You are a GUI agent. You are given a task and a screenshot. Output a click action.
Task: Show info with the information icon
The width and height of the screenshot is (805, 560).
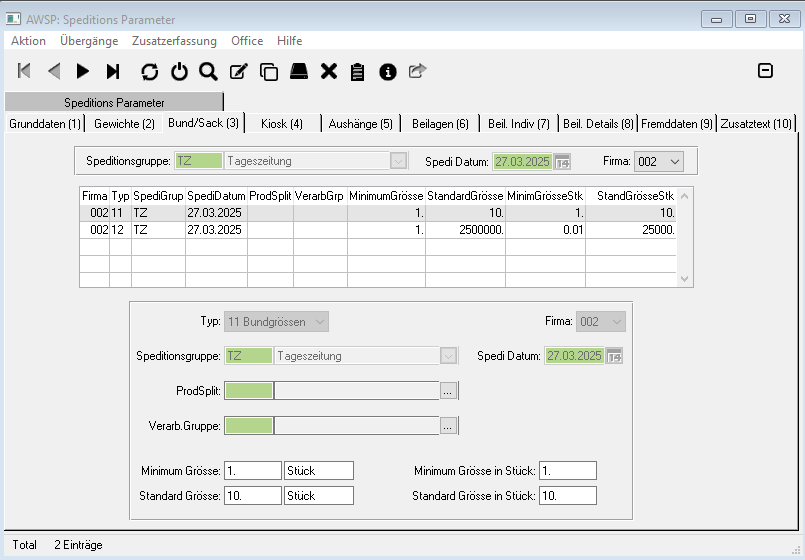click(x=388, y=71)
